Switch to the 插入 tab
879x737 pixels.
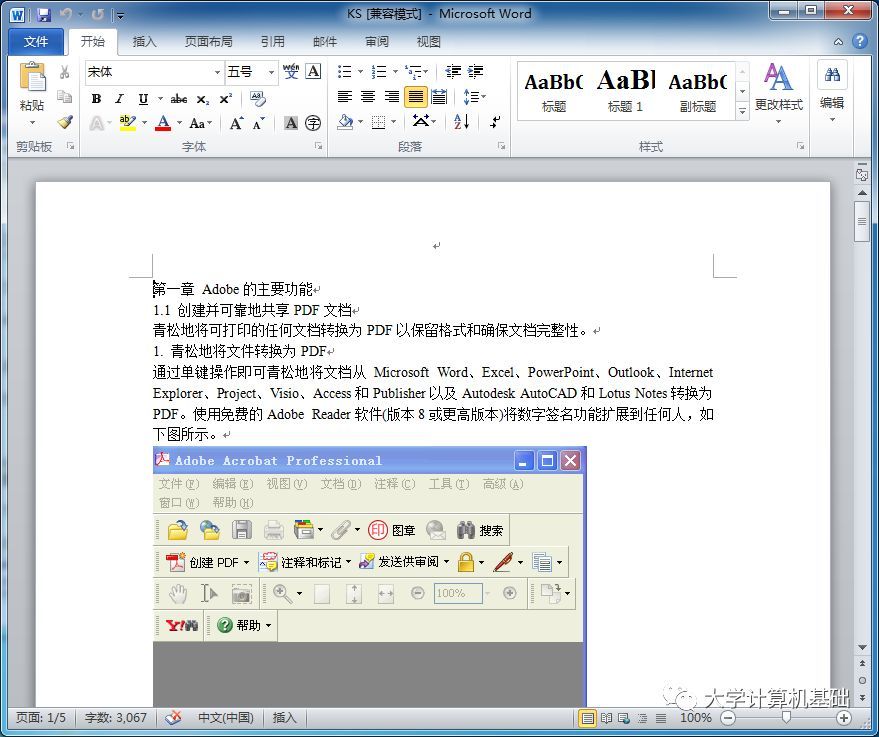point(144,41)
